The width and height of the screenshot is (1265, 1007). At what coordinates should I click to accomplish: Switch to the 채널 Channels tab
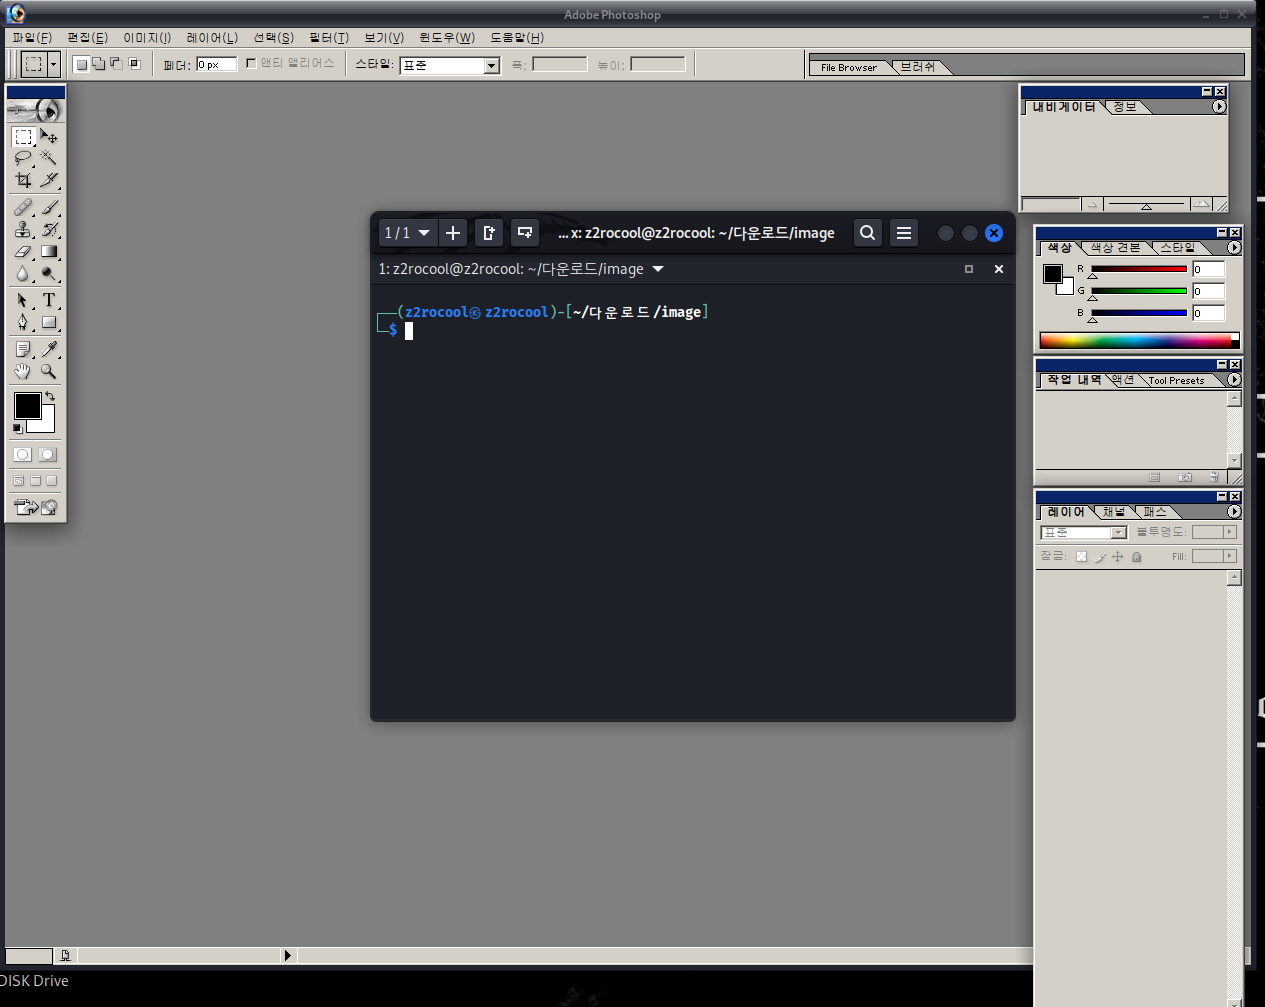point(1114,512)
